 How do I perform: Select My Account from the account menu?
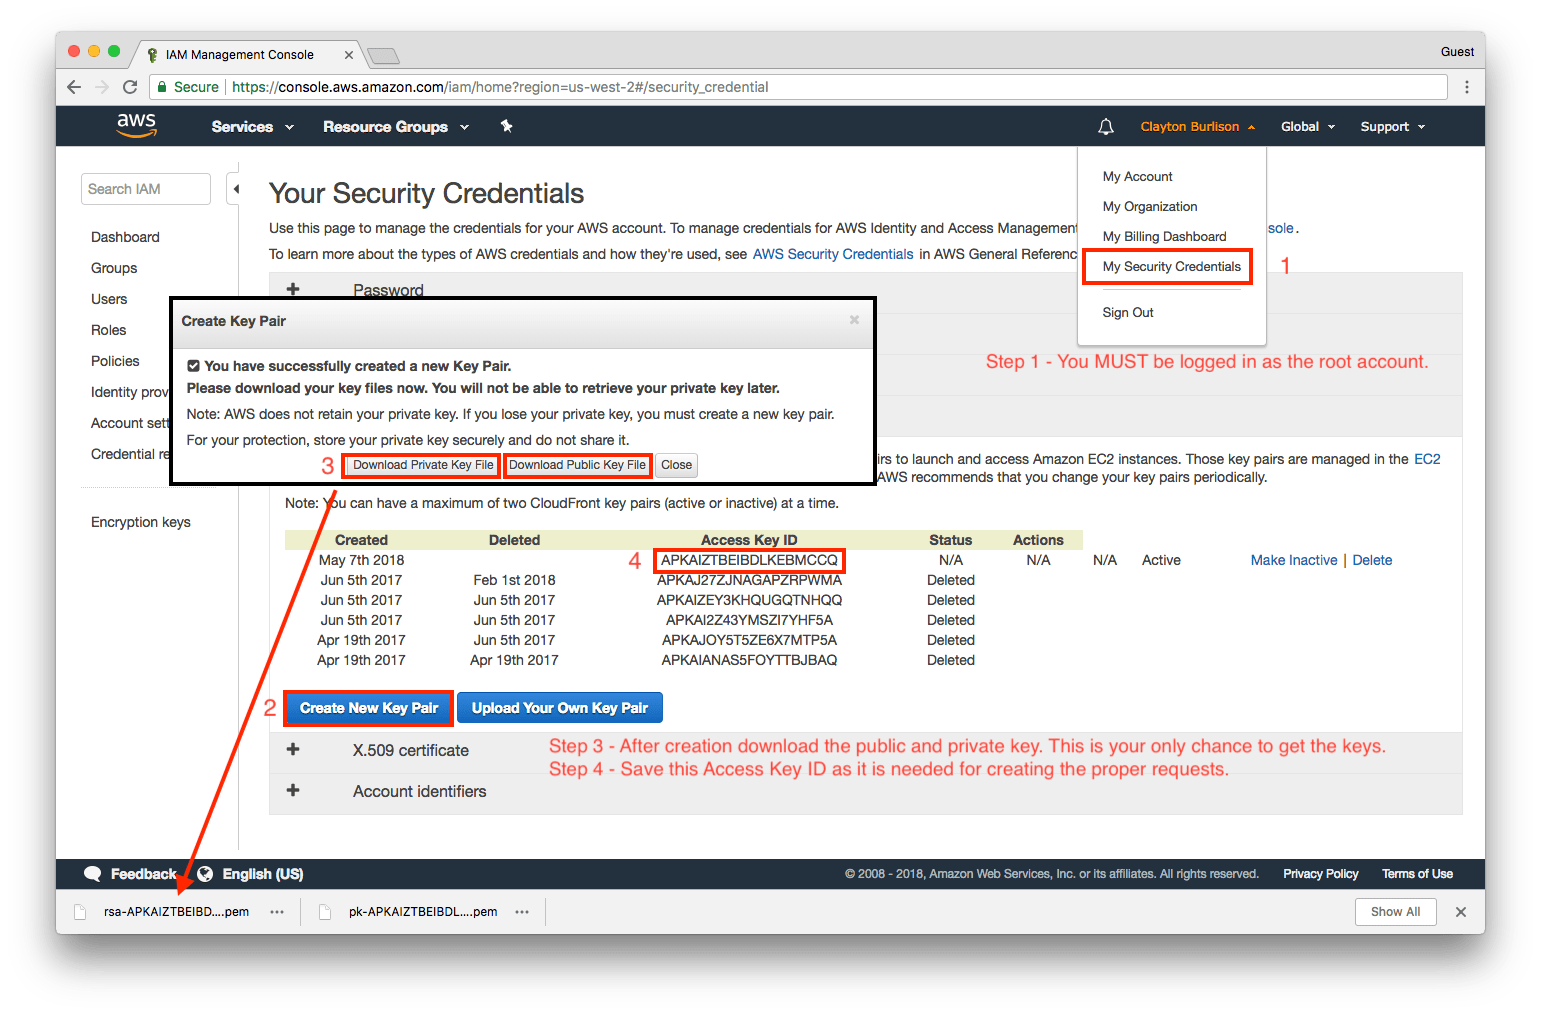[x=1138, y=177]
